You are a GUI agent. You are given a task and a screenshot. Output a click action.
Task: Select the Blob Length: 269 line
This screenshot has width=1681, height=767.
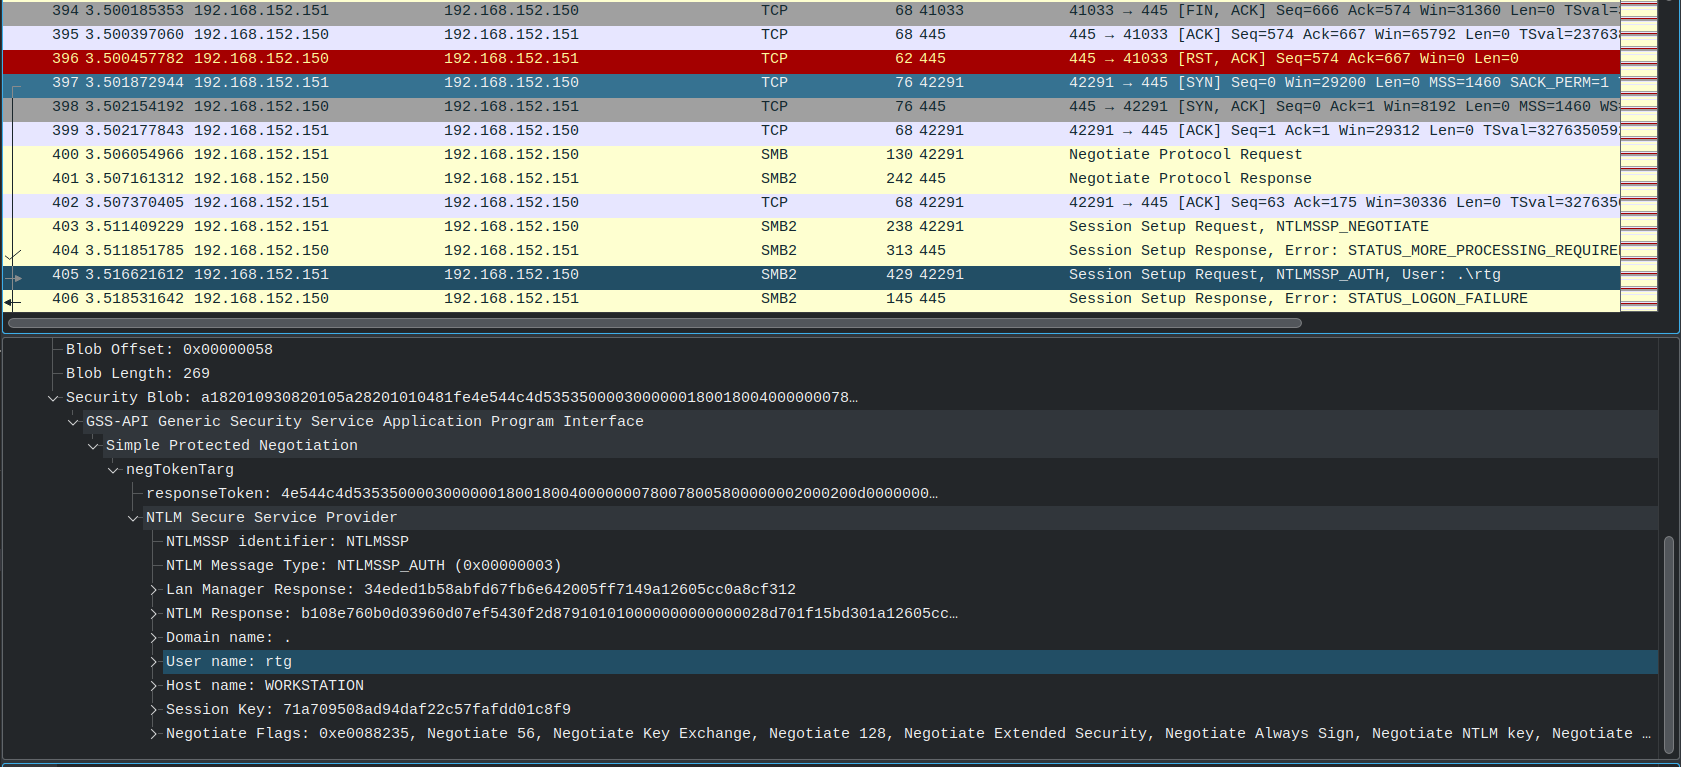coord(138,374)
